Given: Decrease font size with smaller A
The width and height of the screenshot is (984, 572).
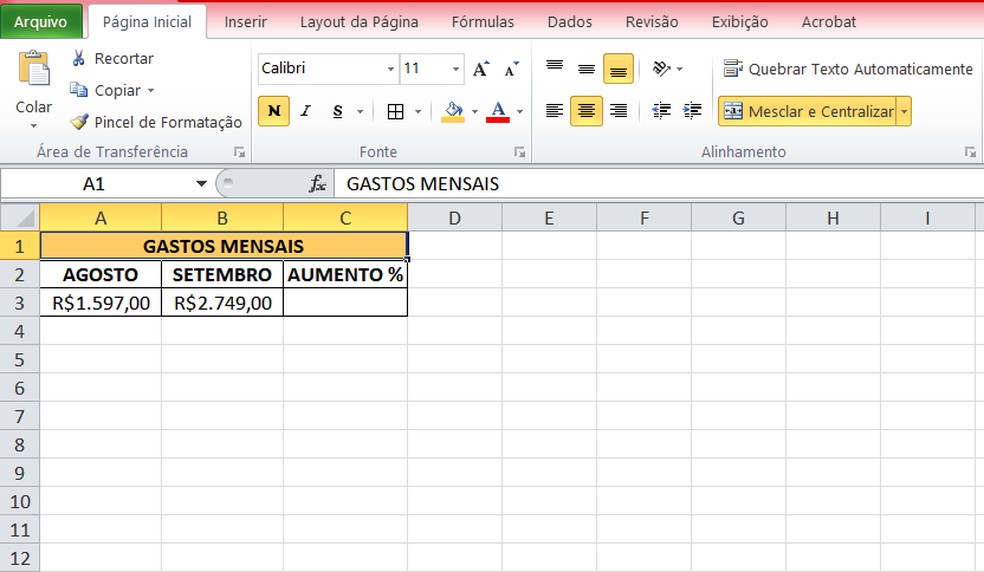Looking at the screenshot, I should pos(511,68).
